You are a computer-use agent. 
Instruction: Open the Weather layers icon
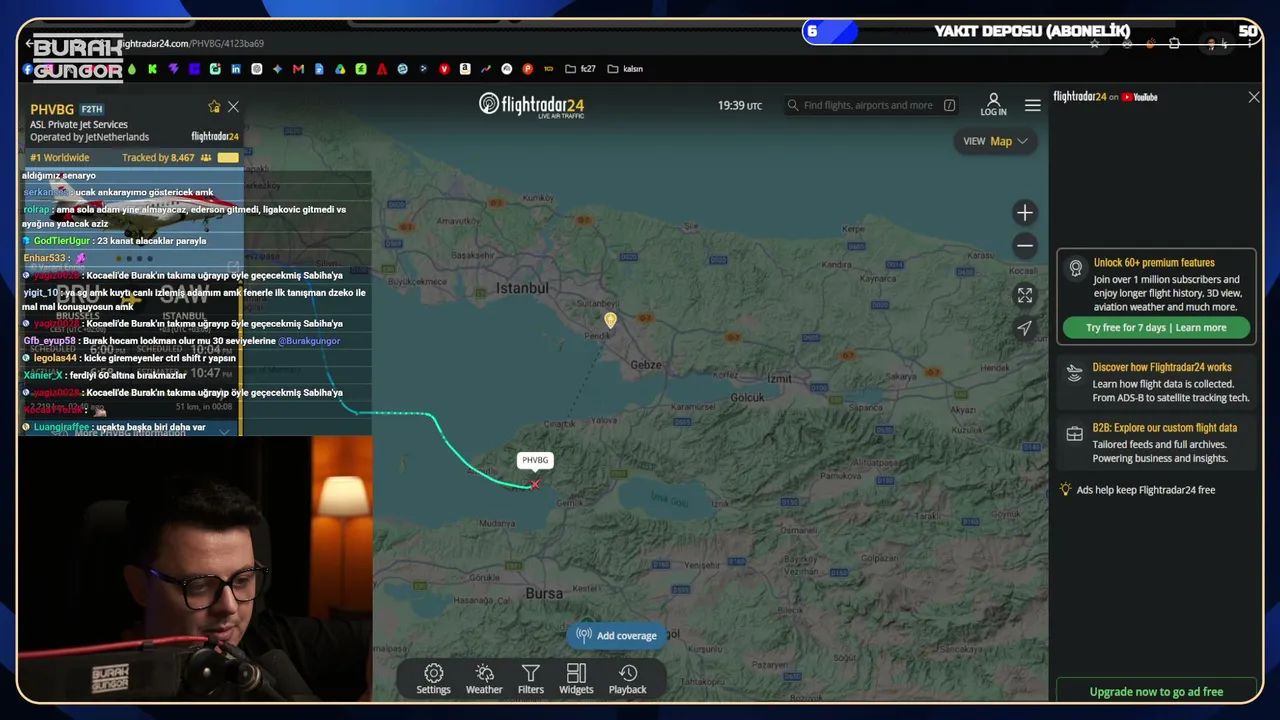pyautogui.click(x=484, y=679)
